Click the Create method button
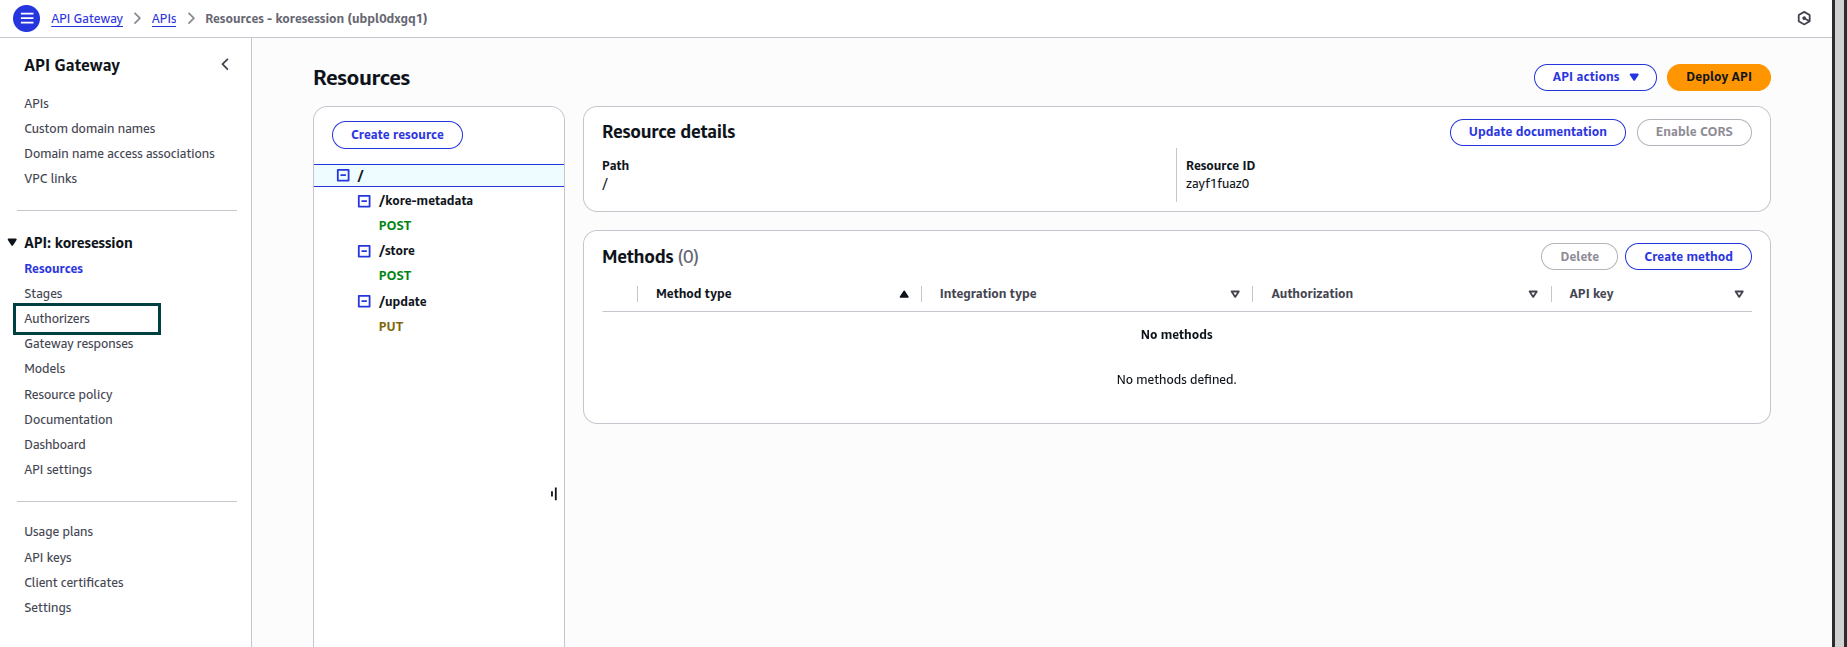The image size is (1847, 647). click(x=1687, y=257)
